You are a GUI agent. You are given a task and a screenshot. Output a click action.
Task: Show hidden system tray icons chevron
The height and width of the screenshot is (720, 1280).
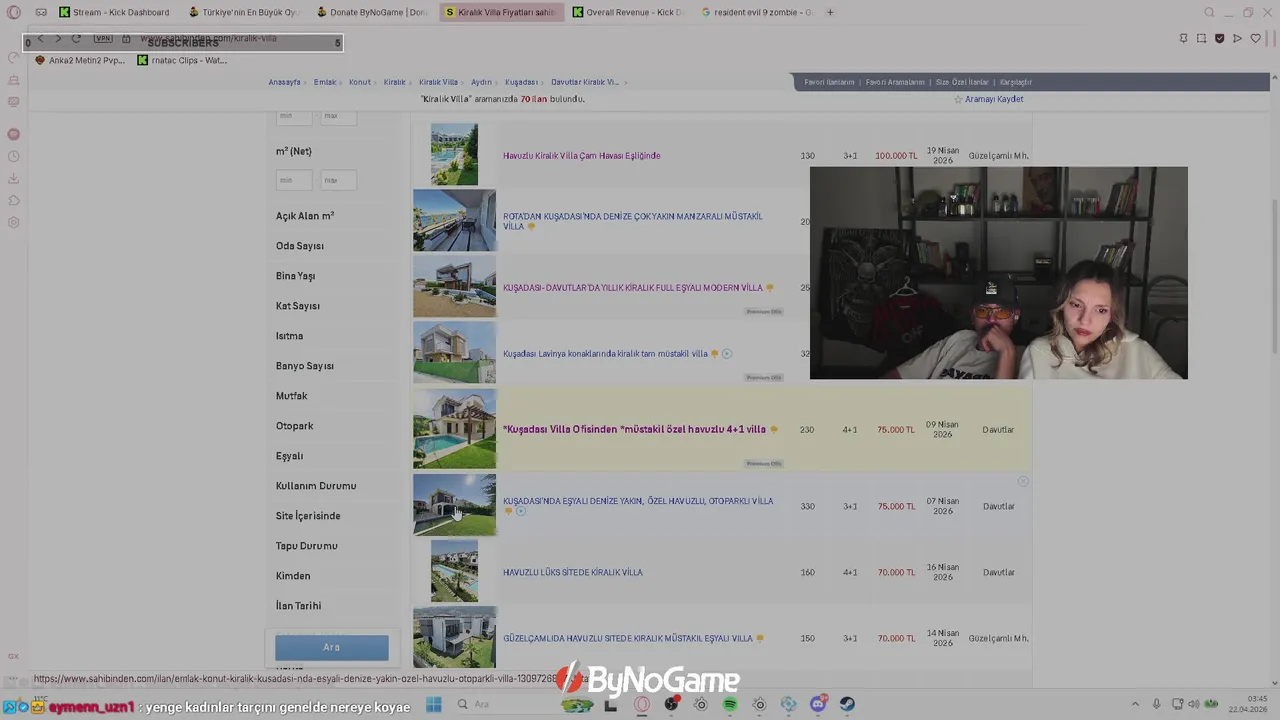[x=1135, y=704]
